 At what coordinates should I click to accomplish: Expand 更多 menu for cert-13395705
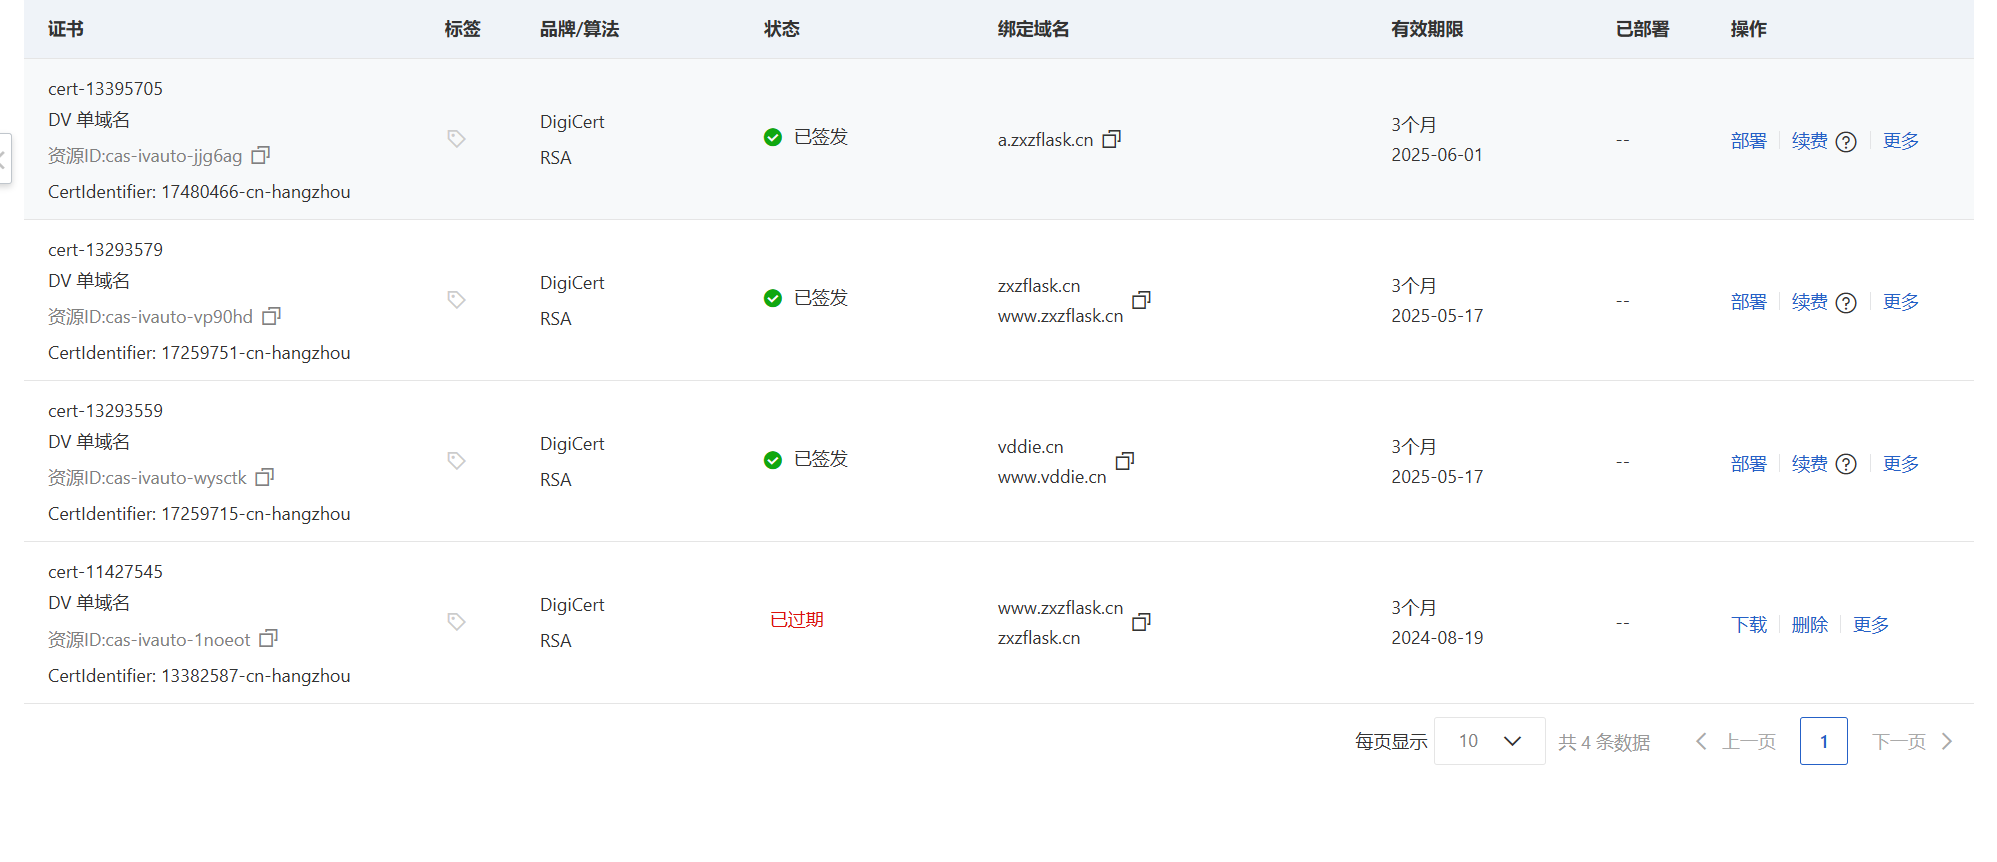point(1900,141)
